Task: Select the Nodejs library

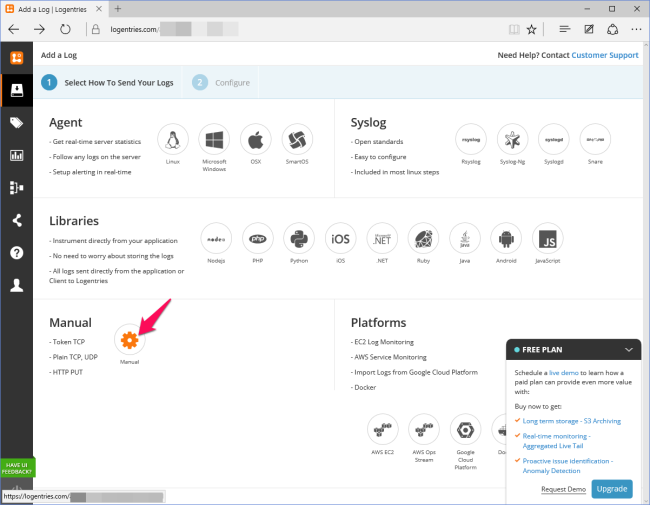Action: tap(216, 239)
